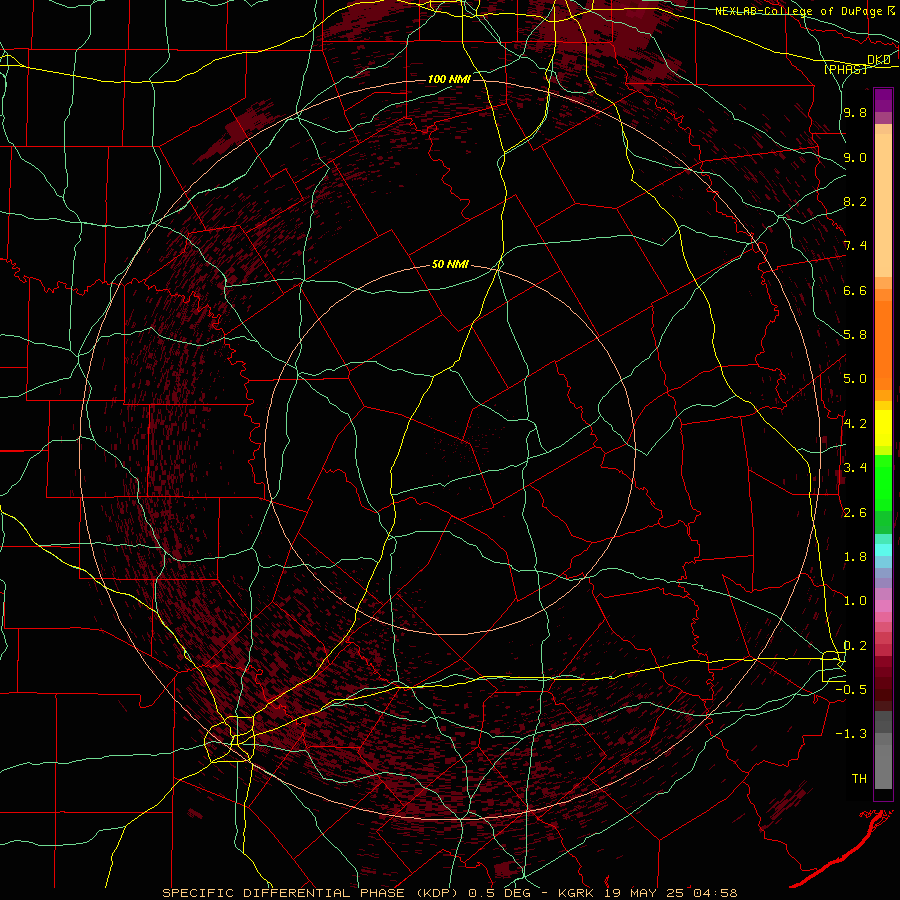Click the 50 NMI range ring label
The width and height of the screenshot is (900, 900).
450,265
